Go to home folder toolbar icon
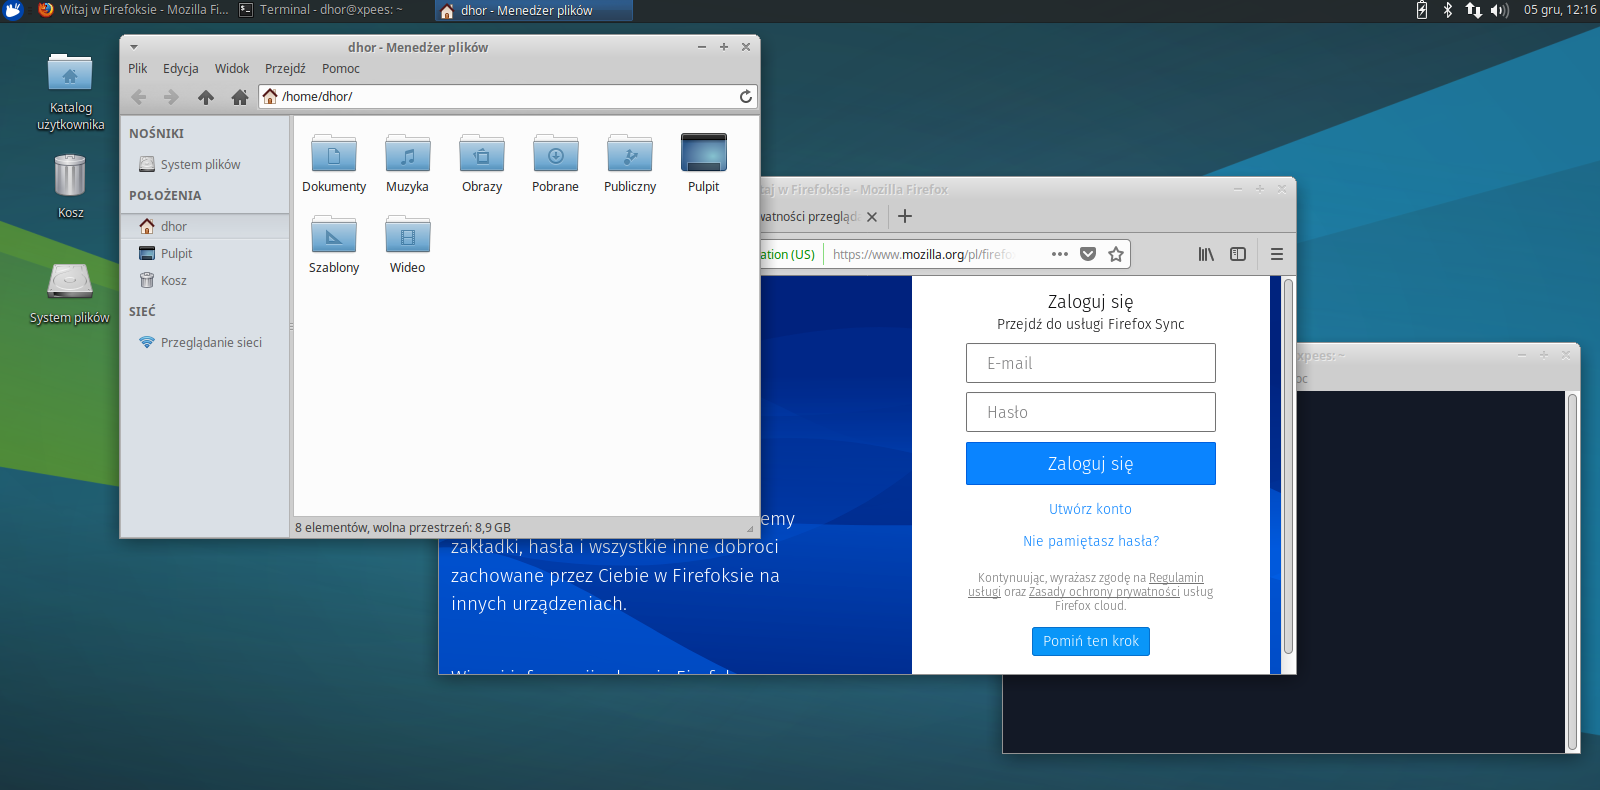The image size is (1600, 790). pyautogui.click(x=239, y=97)
